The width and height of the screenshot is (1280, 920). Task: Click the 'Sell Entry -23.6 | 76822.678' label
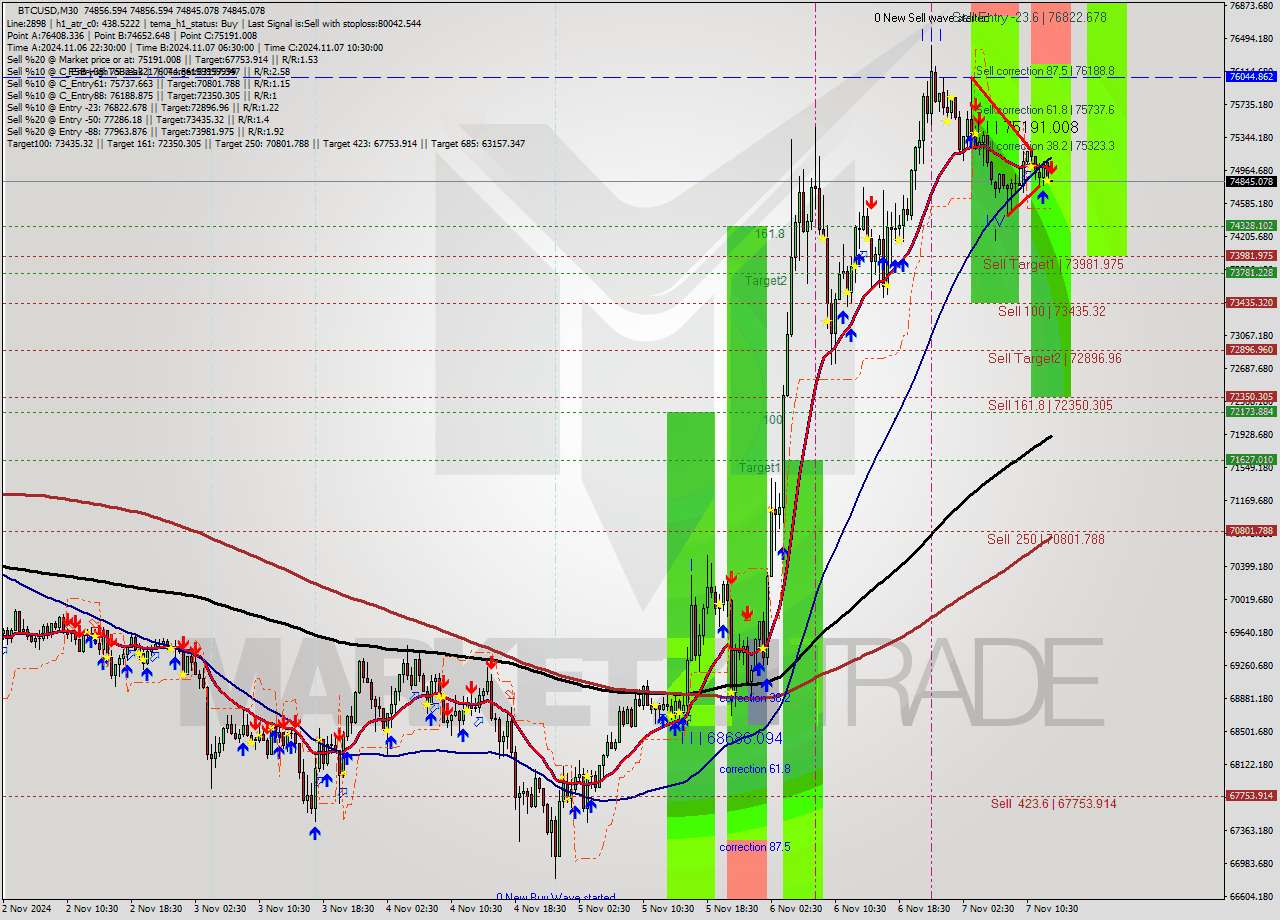(1030, 17)
